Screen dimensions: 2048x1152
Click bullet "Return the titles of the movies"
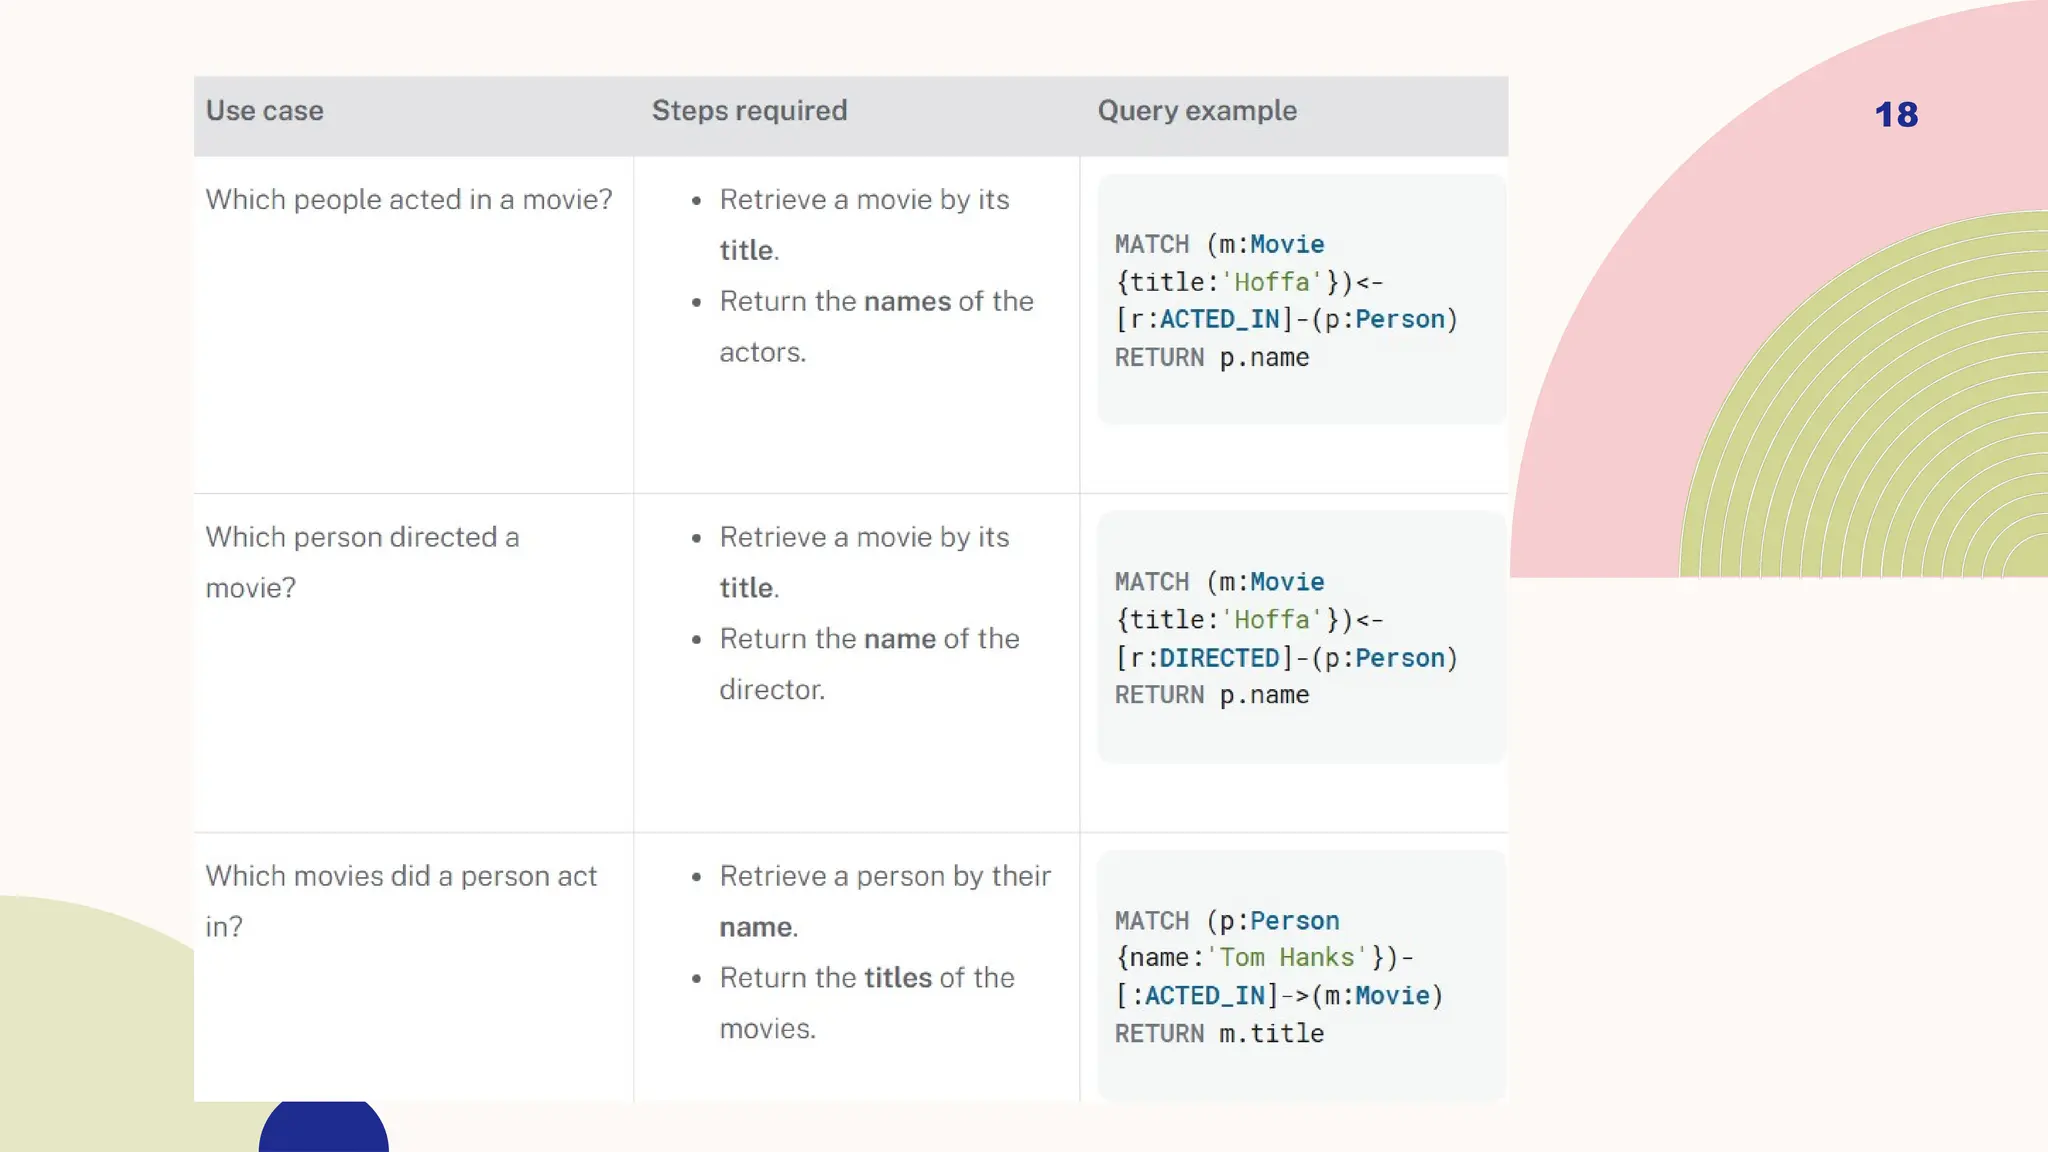click(866, 1002)
